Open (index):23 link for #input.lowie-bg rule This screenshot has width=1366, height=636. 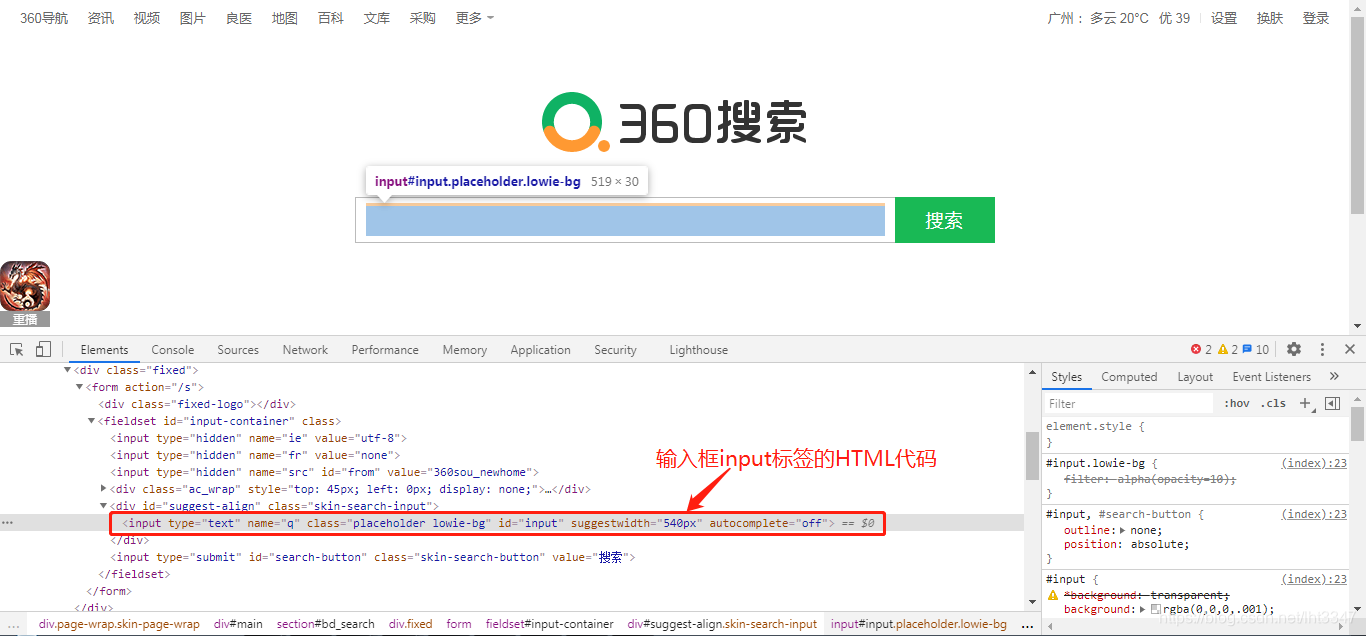pyautogui.click(x=1314, y=463)
